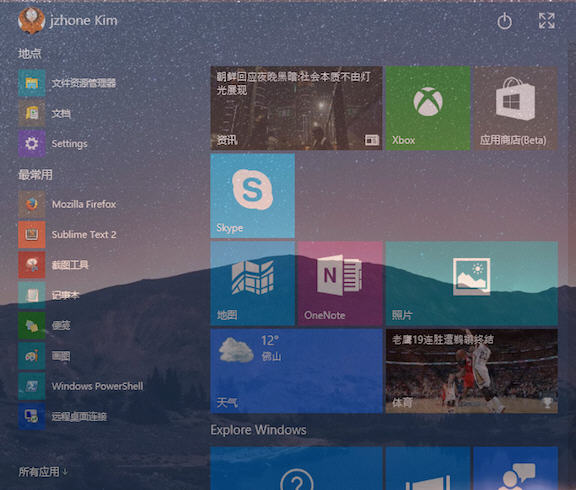Click the sports headline 老鹰19连胜

tap(442, 339)
